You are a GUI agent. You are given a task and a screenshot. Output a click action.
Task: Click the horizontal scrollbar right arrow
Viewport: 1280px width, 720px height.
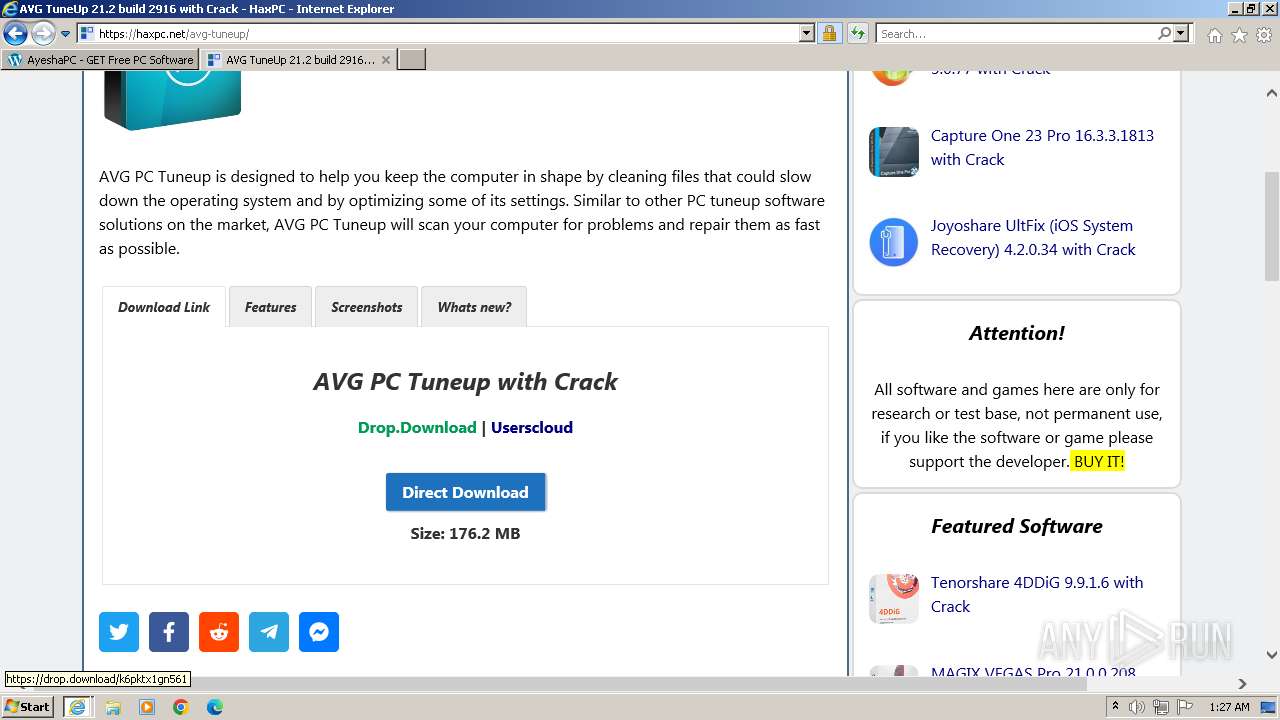click(1242, 684)
